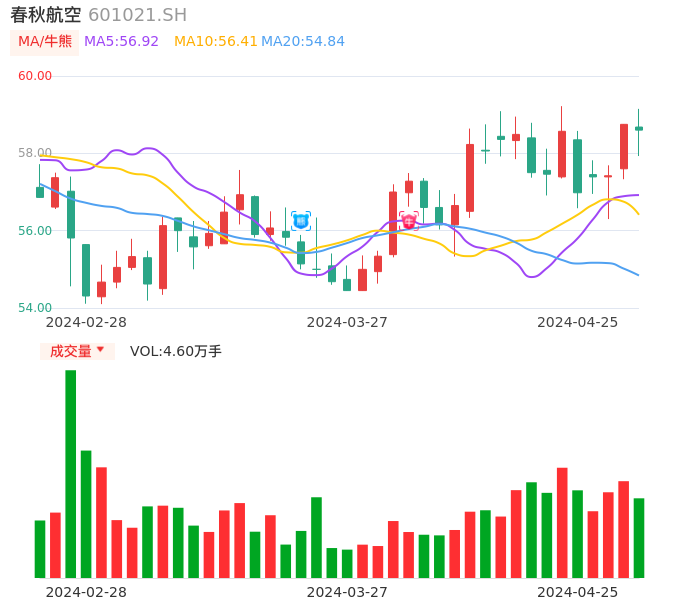Click the 2024-02-28 date label under volume chart
This screenshot has width=686, height=606.
click(x=86, y=592)
